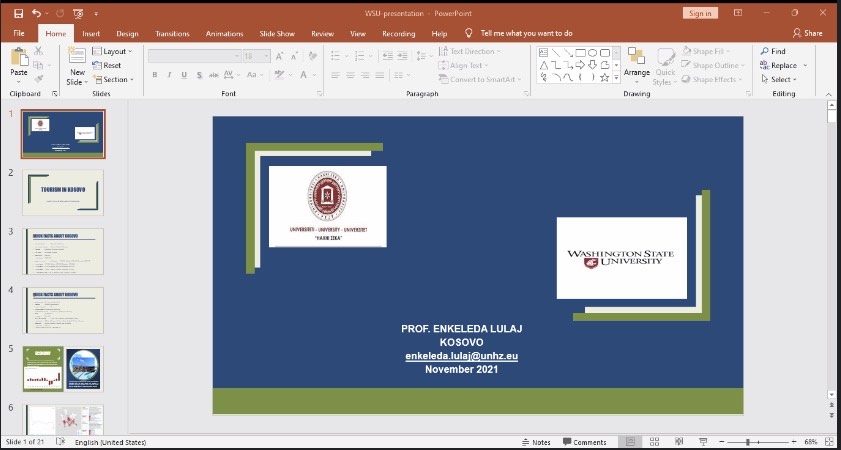The width and height of the screenshot is (841, 450).
Task: Click the Undo arrow icon
Action: tap(36, 13)
